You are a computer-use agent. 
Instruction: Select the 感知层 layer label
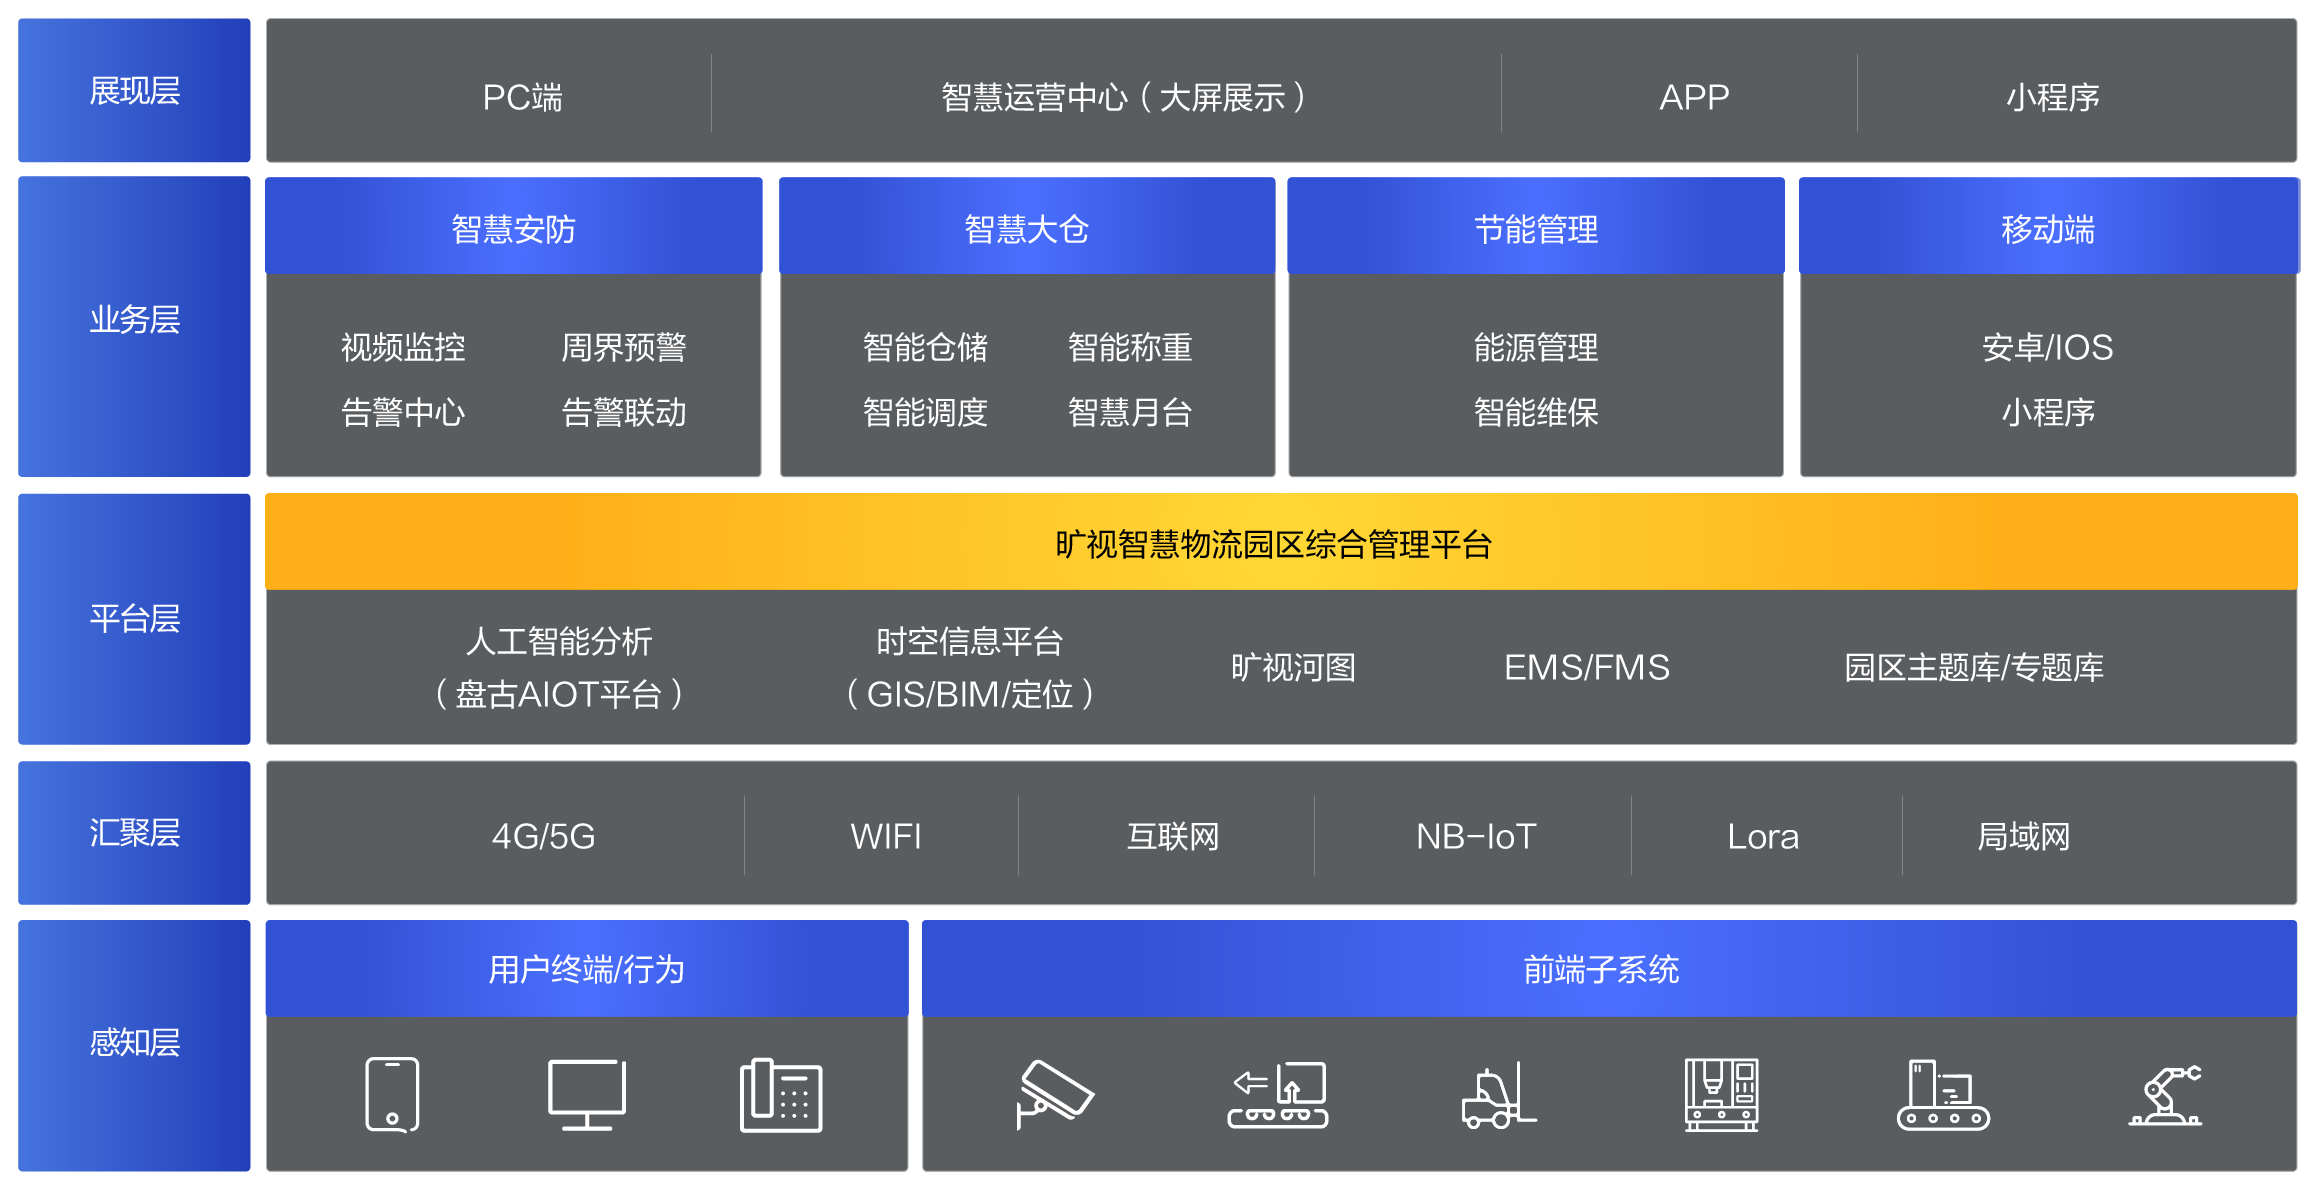pyautogui.click(x=134, y=1045)
